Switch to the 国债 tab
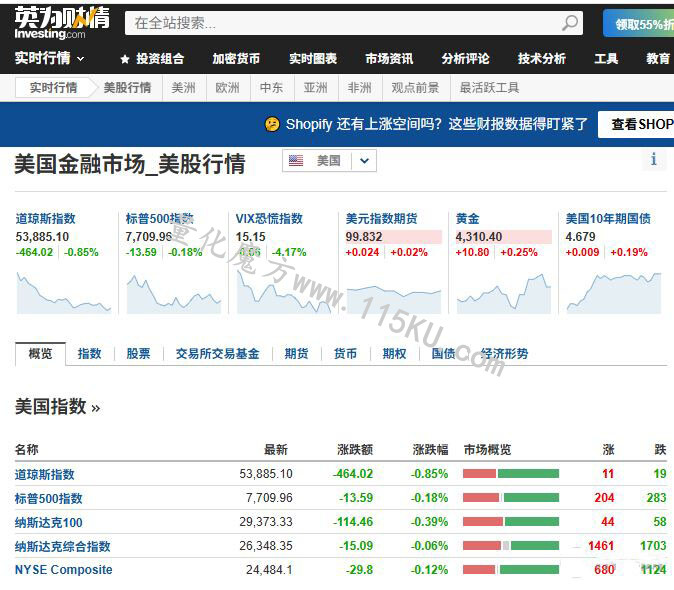 tap(444, 354)
